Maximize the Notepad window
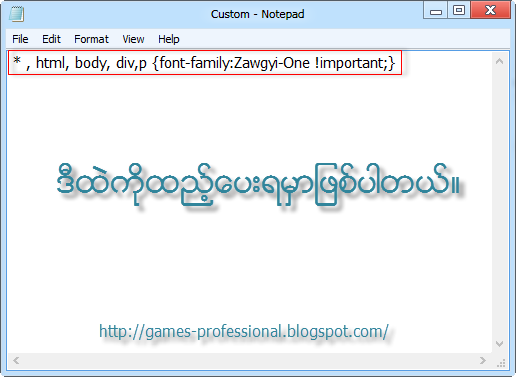 tap(459, 10)
